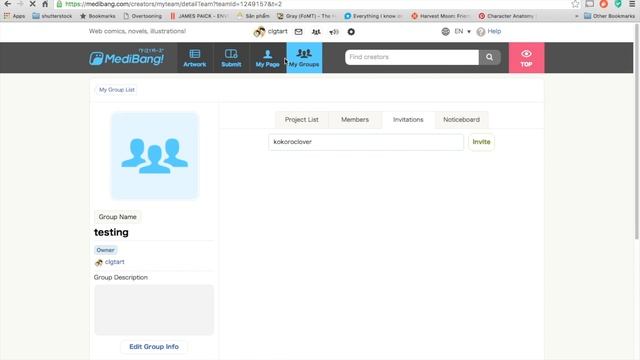Click the Invite button
This screenshot has width=640, height=360.
coord(481,142)
